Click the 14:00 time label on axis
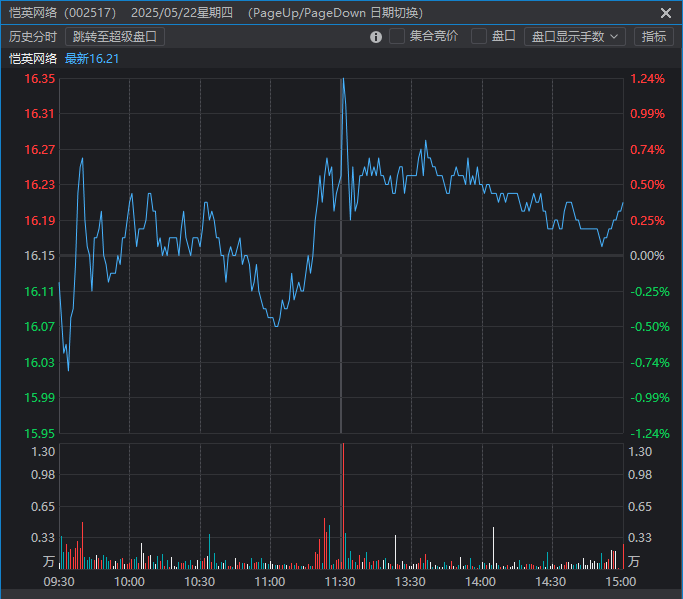Image resolution: width=683 pixels, height=599 pixels. (x=481, y=581)
